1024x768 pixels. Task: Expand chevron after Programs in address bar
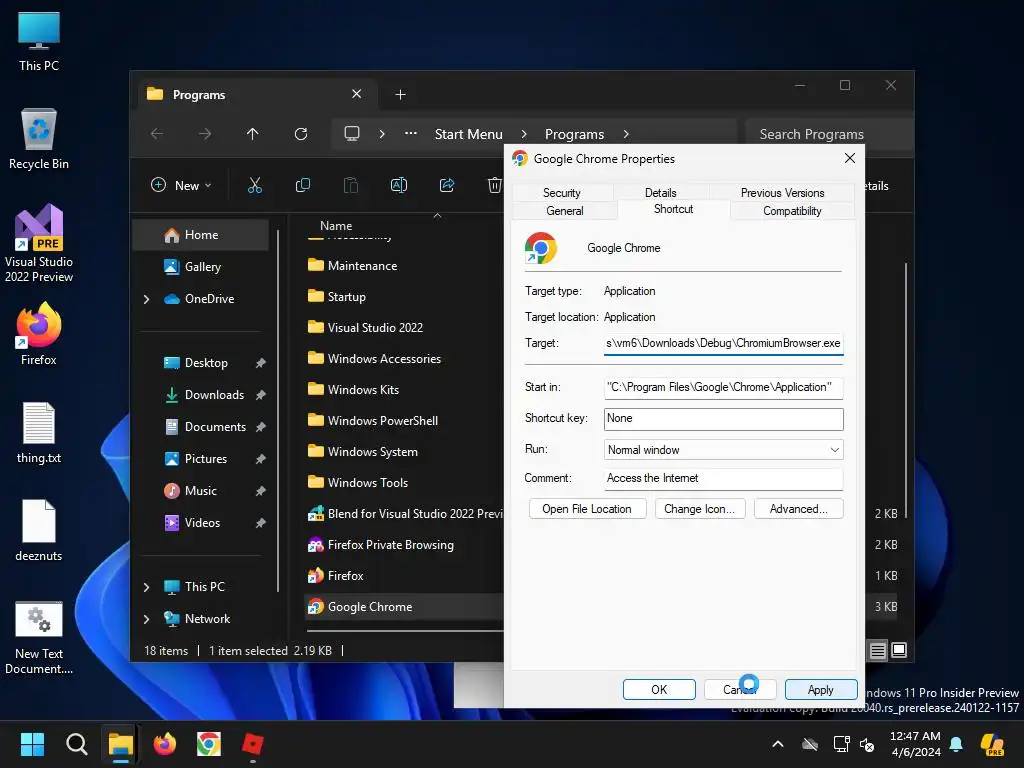tap(626, 134)
